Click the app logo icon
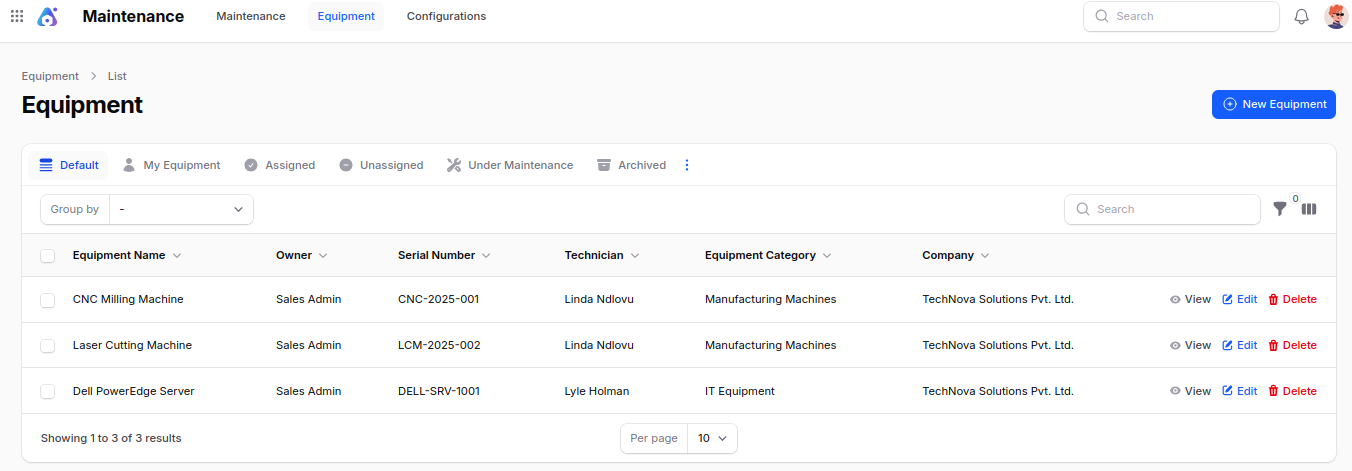Screen dimensions: 1352x471 click(x=47, y=16)
